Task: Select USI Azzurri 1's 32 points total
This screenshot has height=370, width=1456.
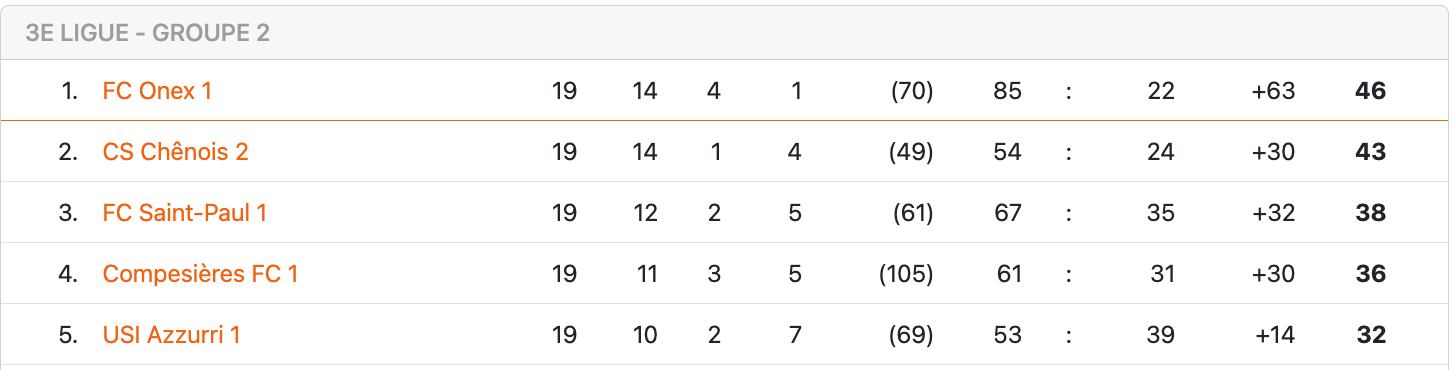Action: [1371, 335]
